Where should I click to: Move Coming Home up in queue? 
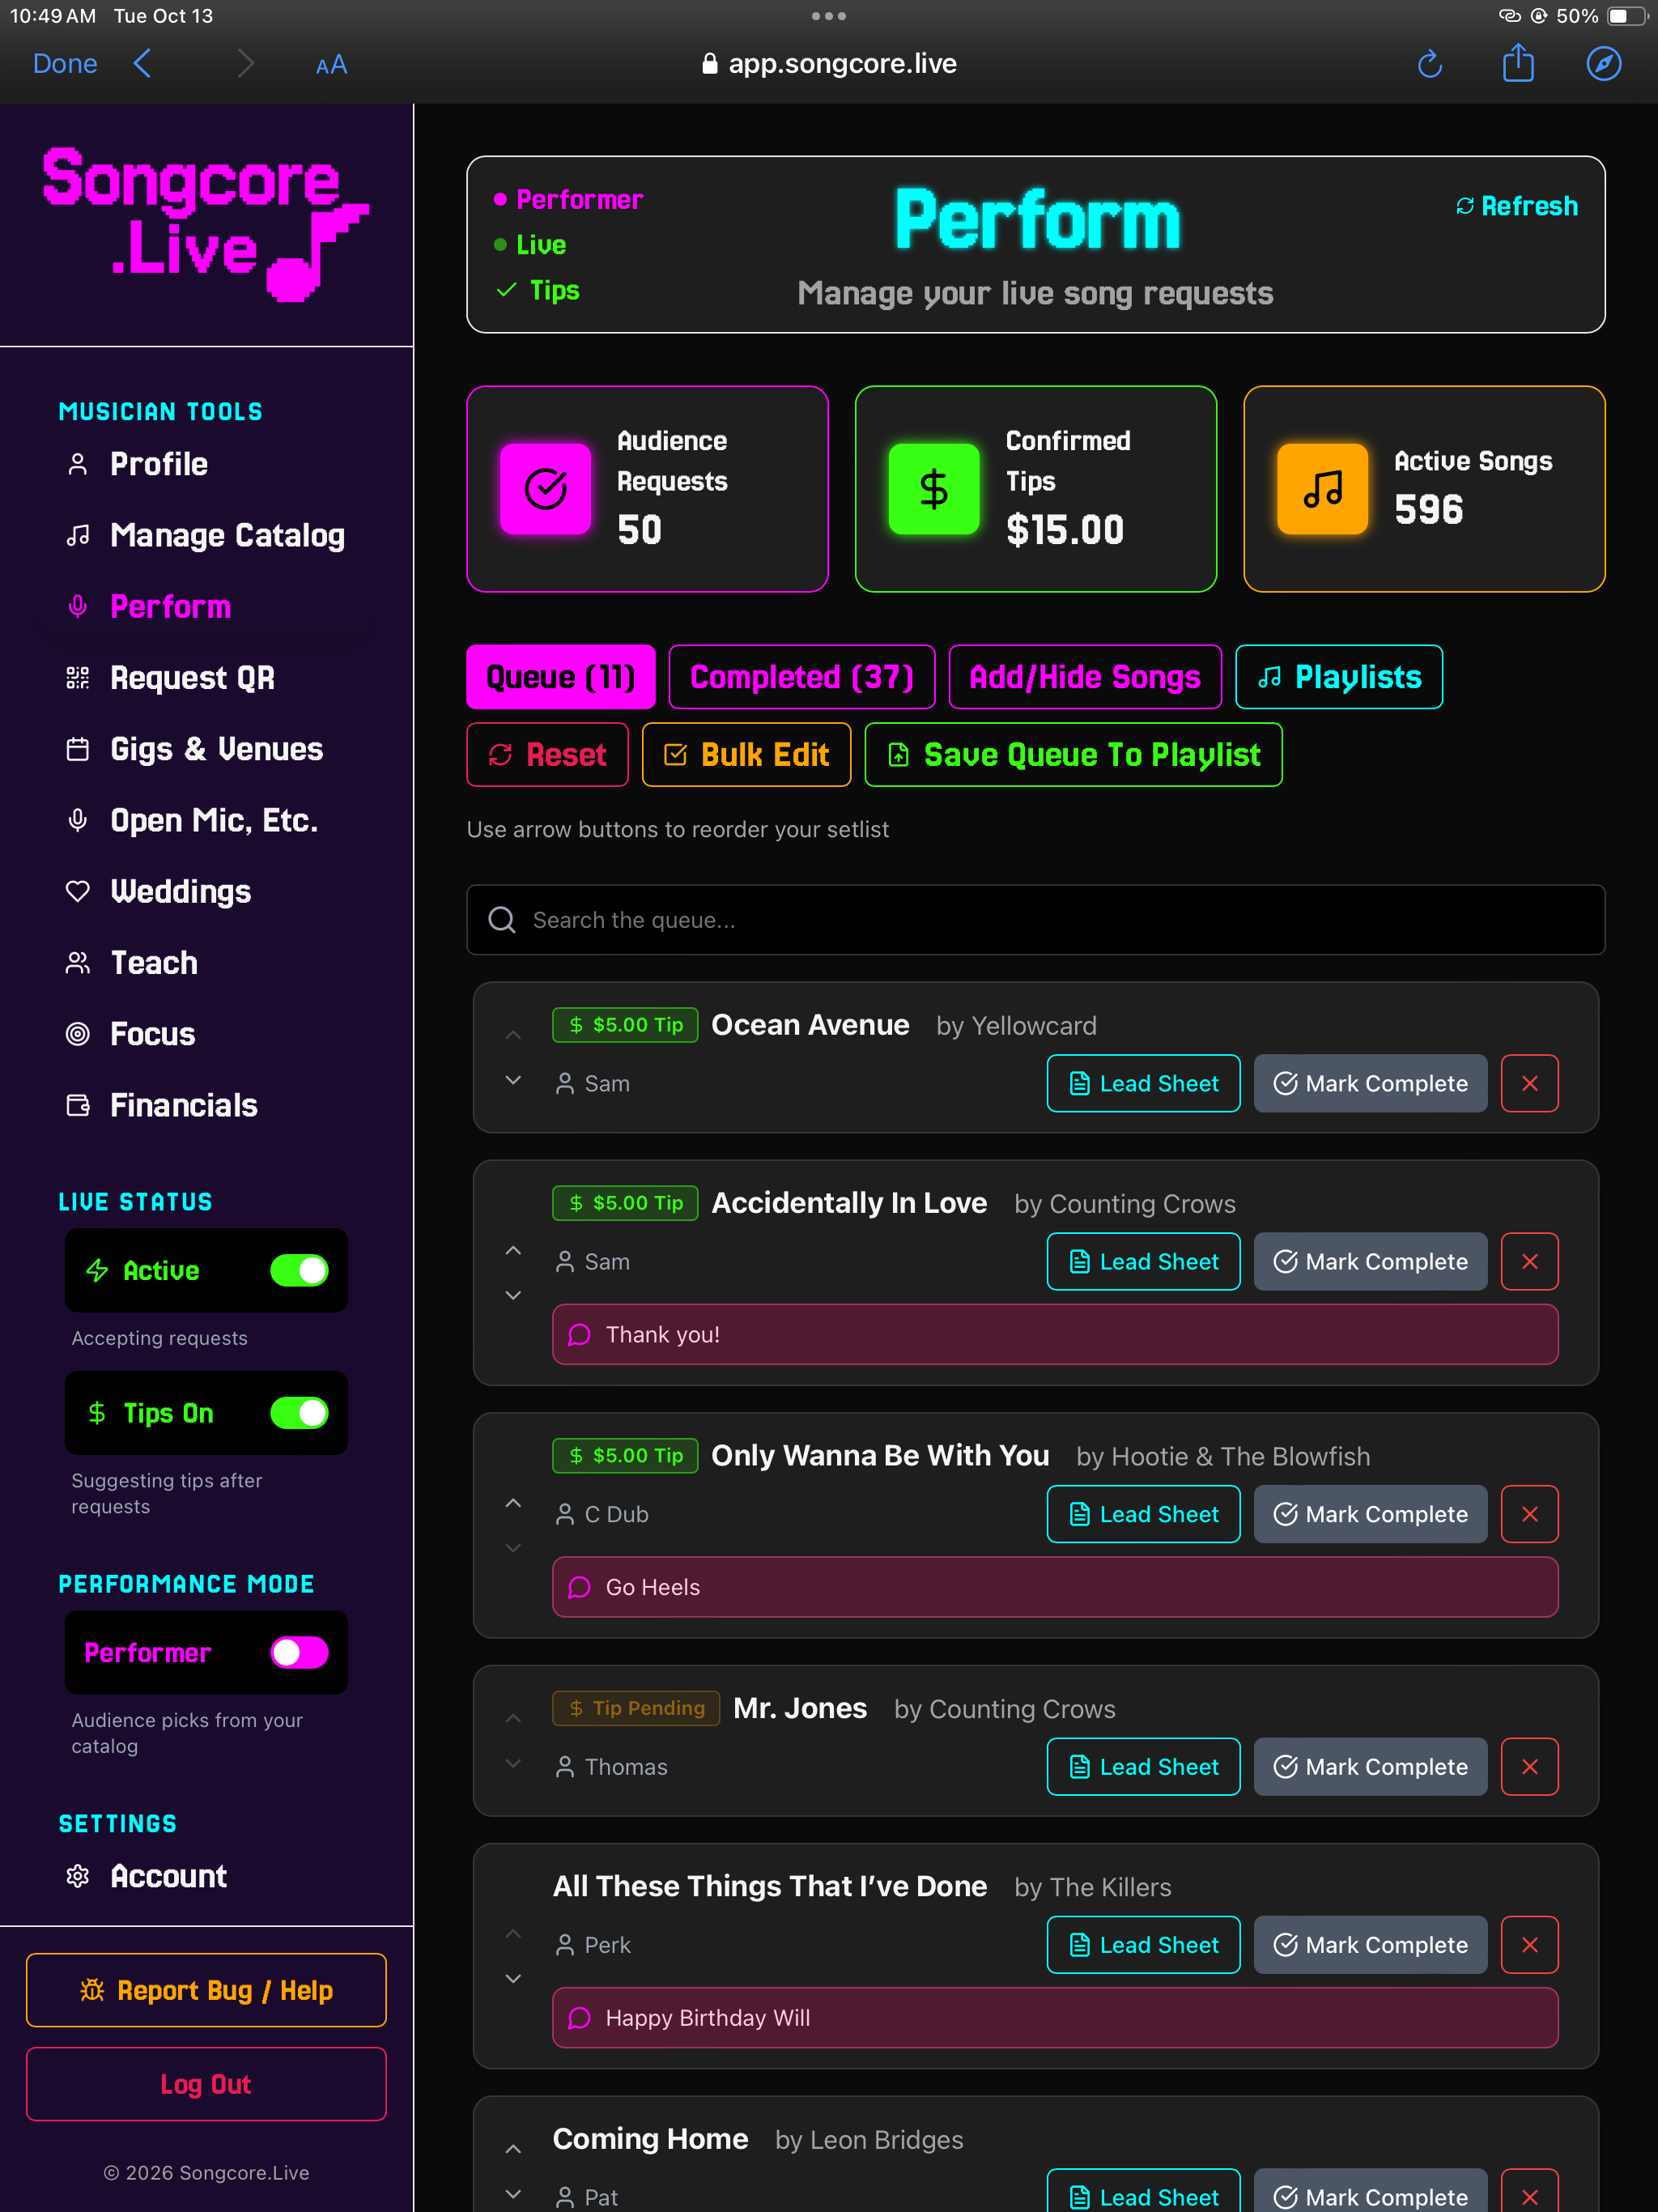[x=513, y=2149]
